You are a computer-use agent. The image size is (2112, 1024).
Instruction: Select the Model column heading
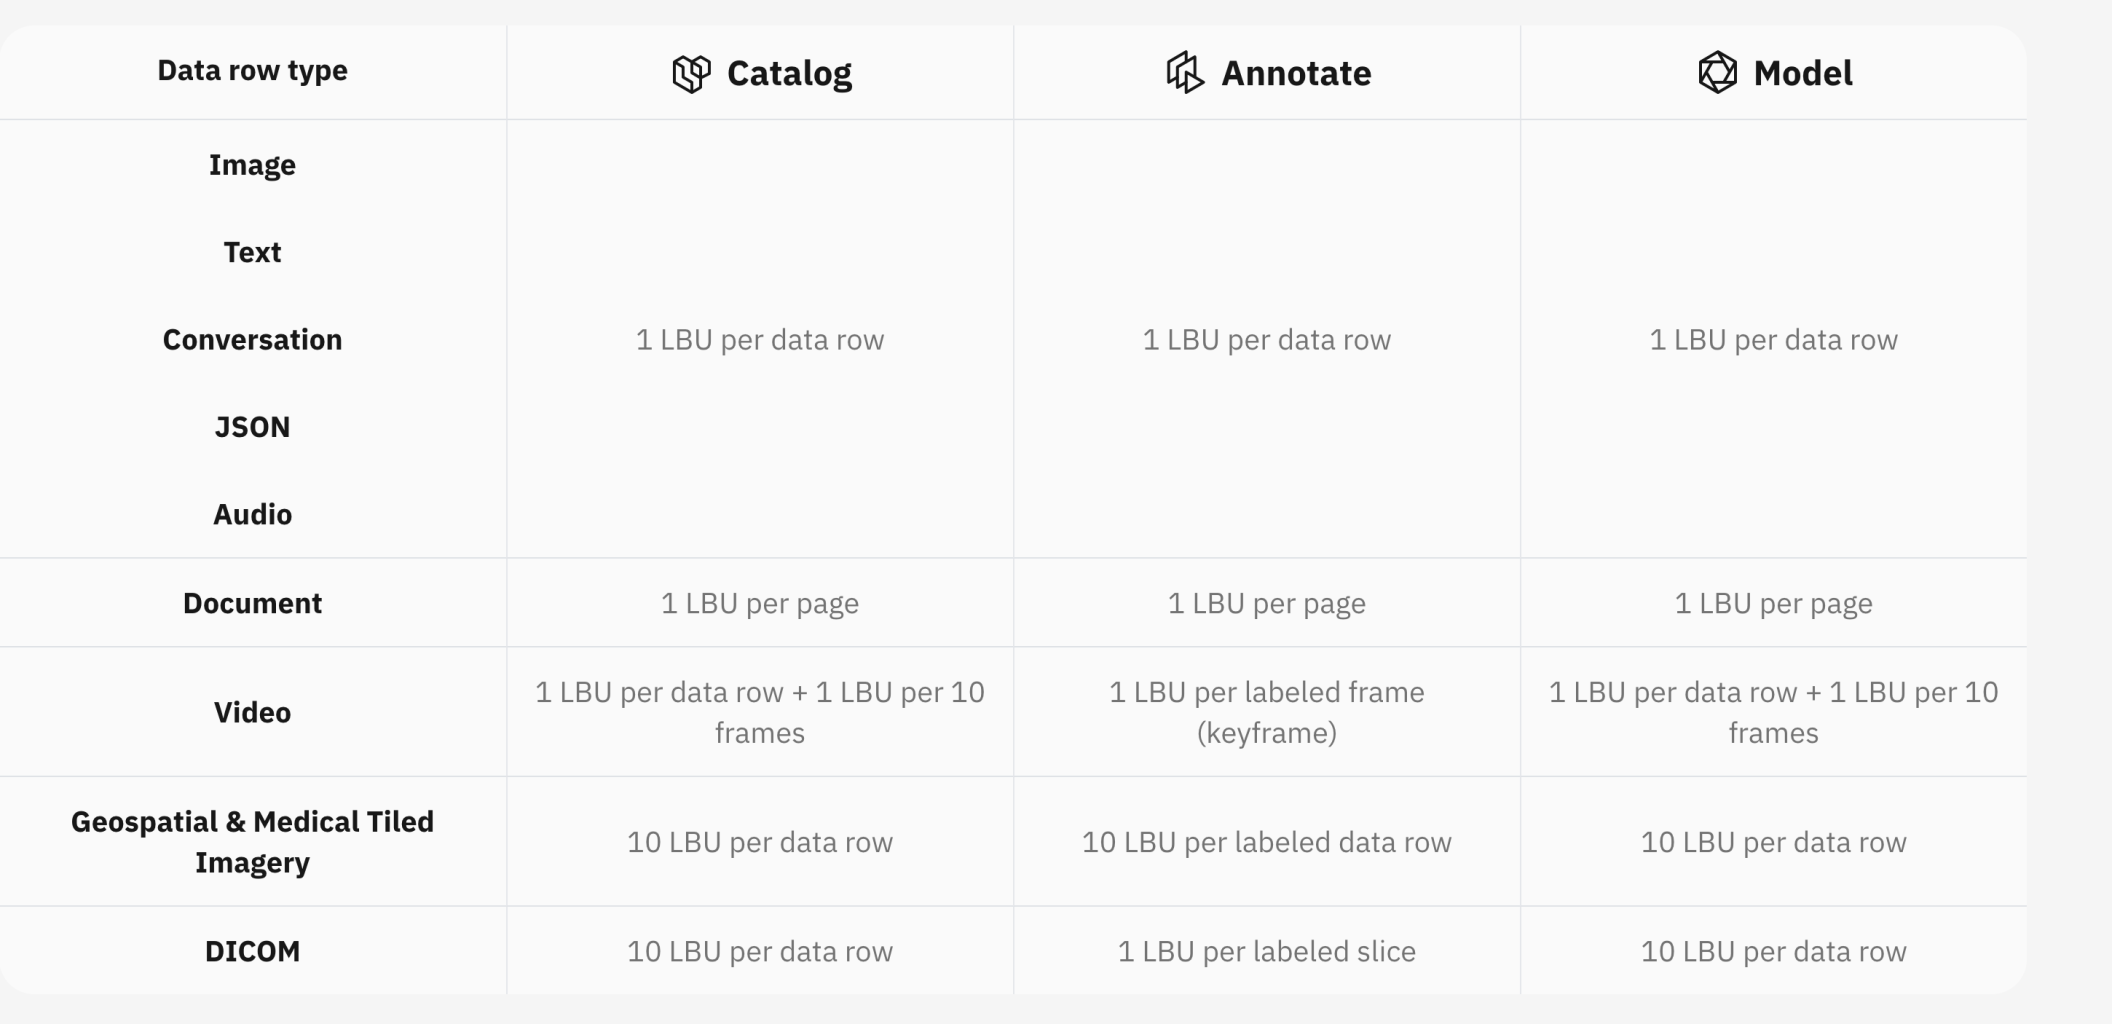tap(1802, 73)
